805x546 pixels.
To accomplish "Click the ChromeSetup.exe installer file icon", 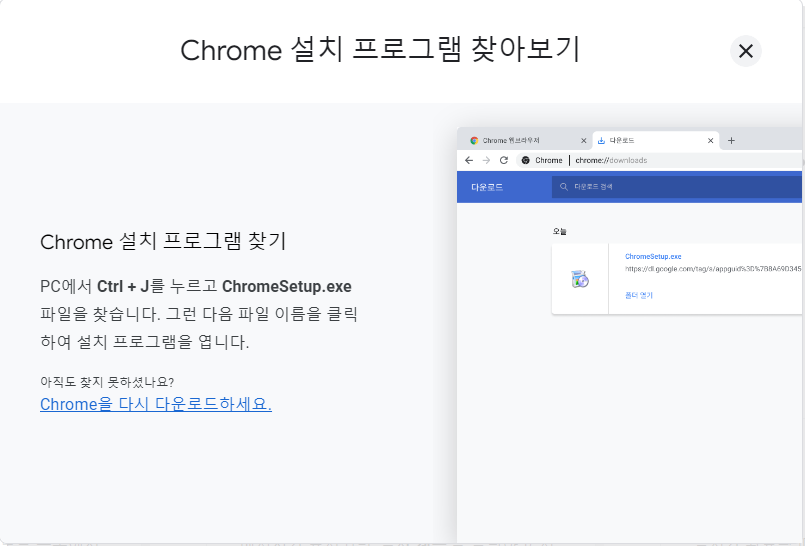I will 580,279.
